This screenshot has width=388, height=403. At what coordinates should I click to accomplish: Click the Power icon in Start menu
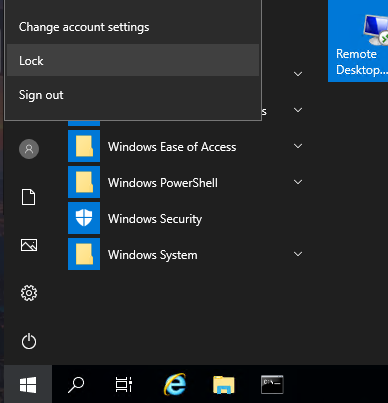29,341
